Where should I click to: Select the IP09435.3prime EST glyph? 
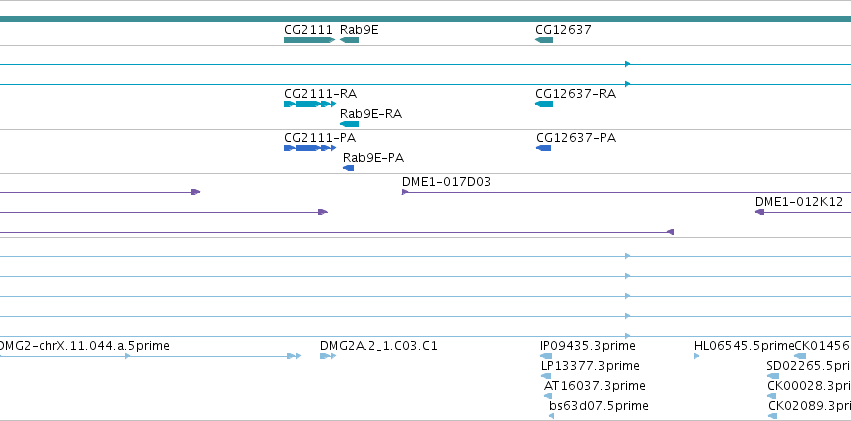point(546,356)
